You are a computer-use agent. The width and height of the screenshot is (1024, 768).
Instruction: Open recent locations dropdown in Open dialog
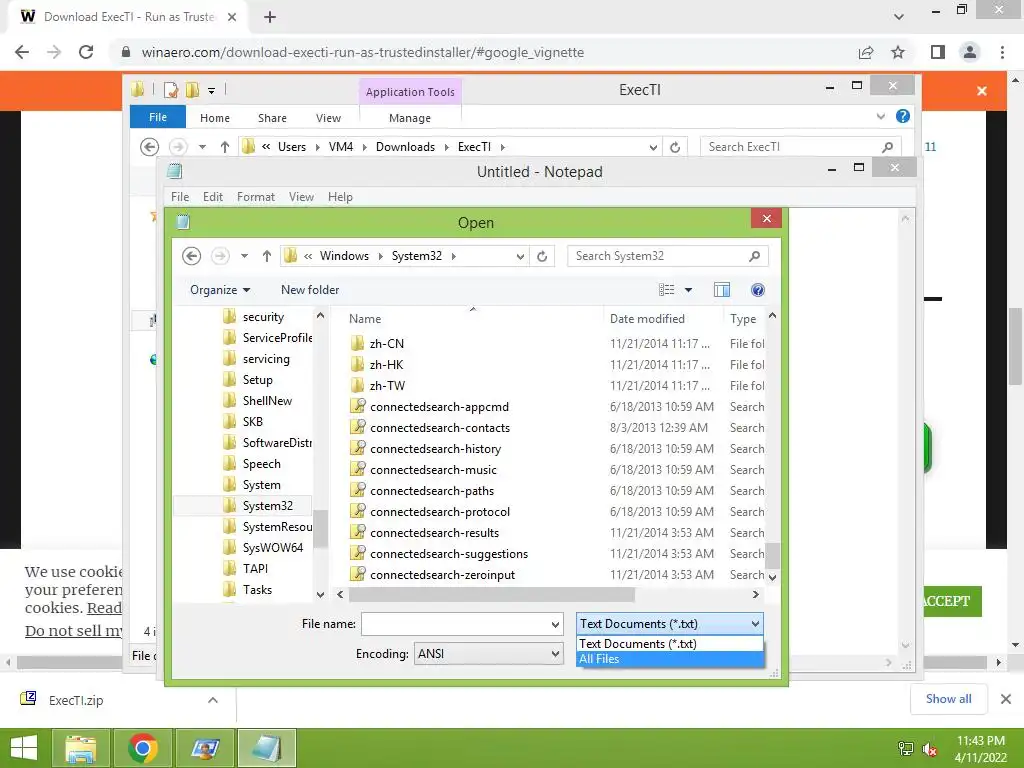click(244, 256)
